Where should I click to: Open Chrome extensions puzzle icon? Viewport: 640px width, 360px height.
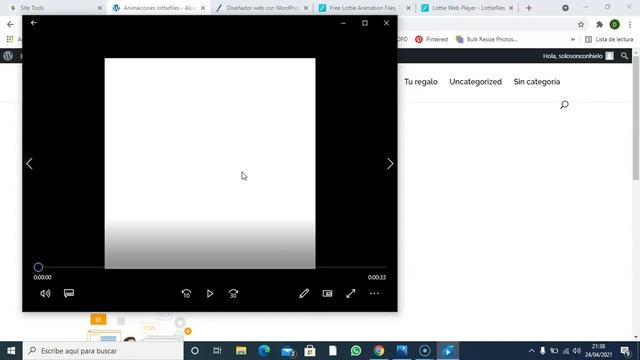click(x=599, y=24)
